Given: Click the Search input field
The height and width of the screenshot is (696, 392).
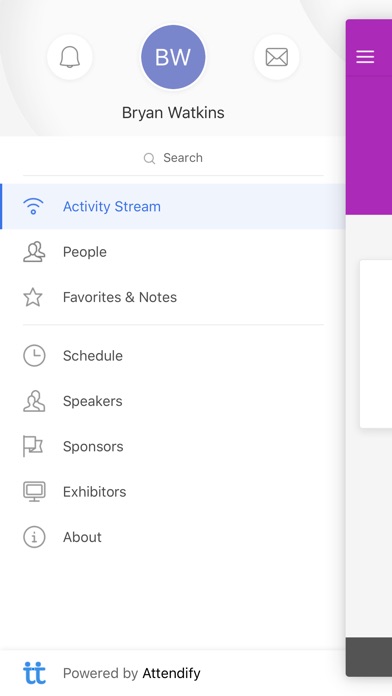Looking at the screenshot, I should point(173,158).
